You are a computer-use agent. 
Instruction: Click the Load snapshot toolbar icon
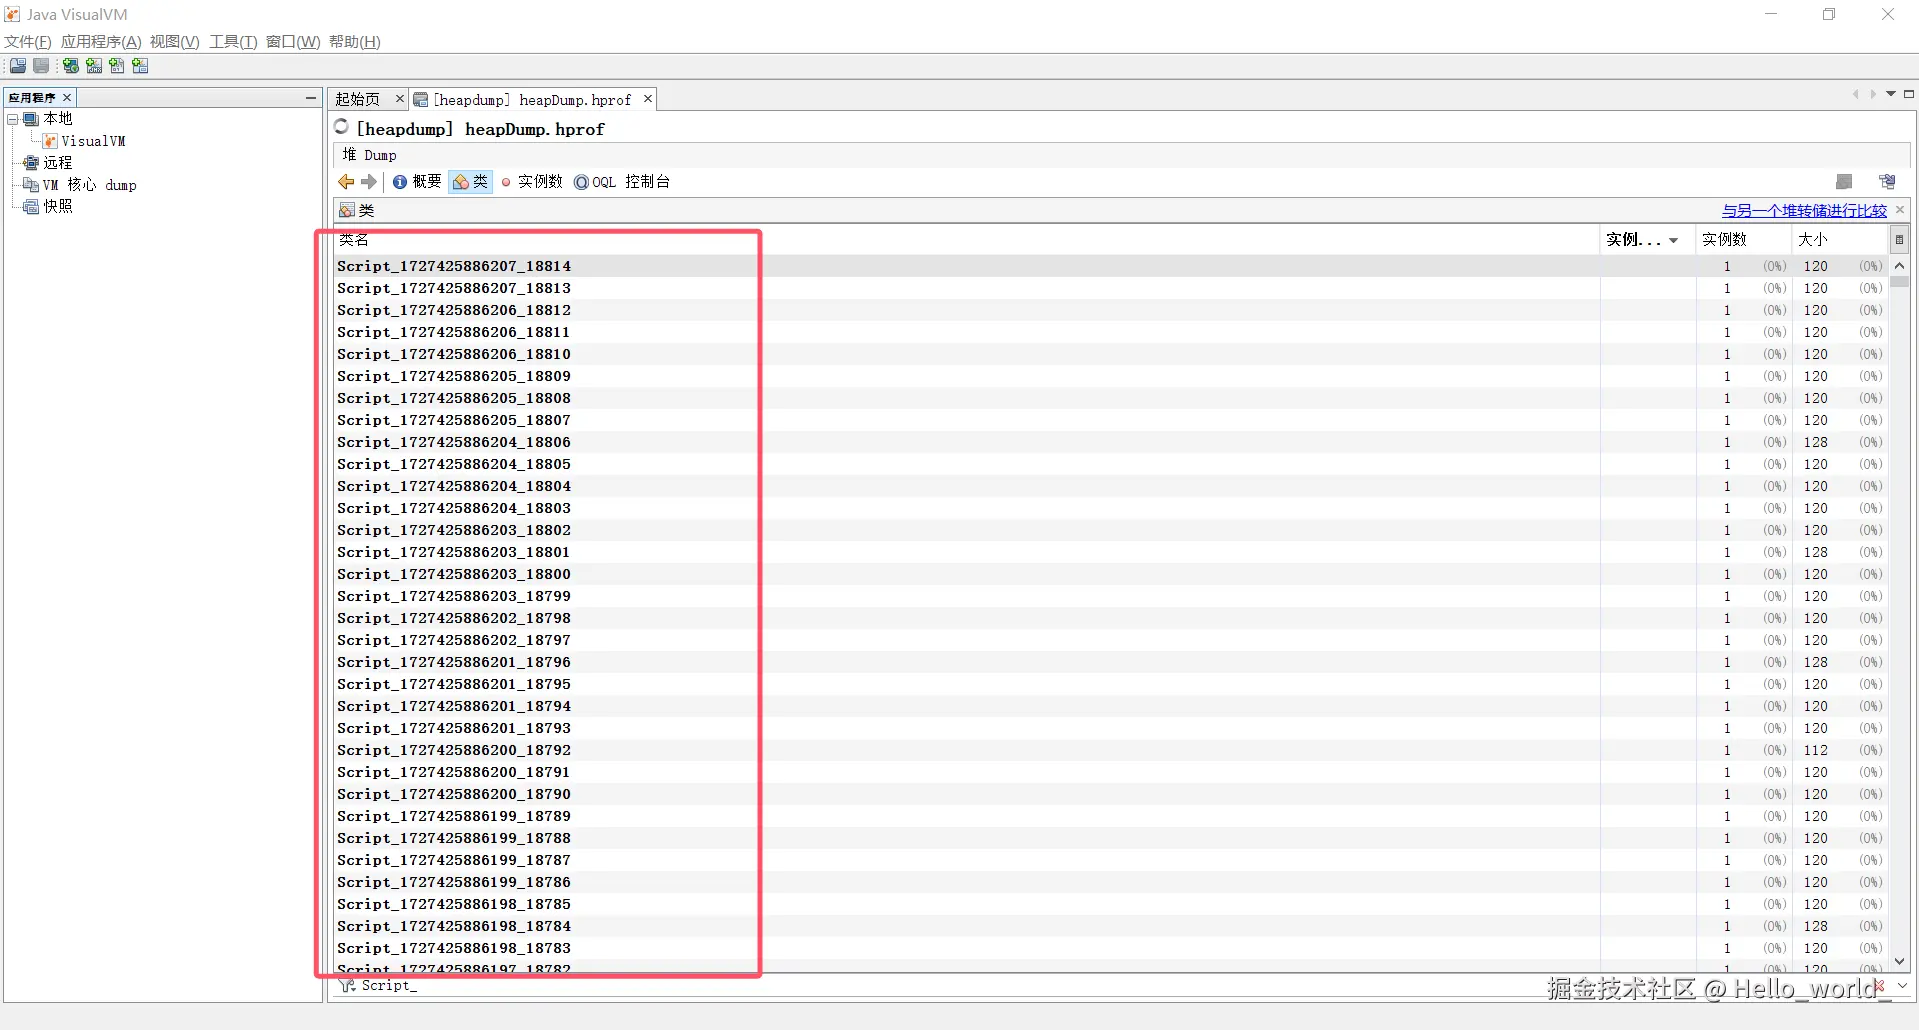click(18, 66)
